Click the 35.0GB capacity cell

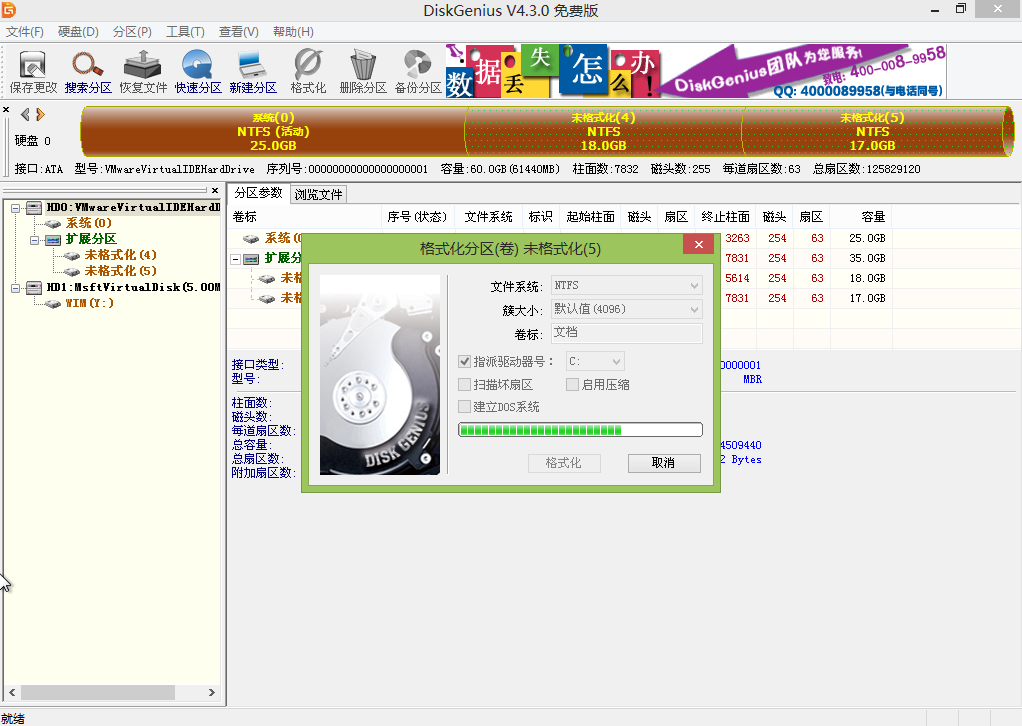[x=867, y=258]
